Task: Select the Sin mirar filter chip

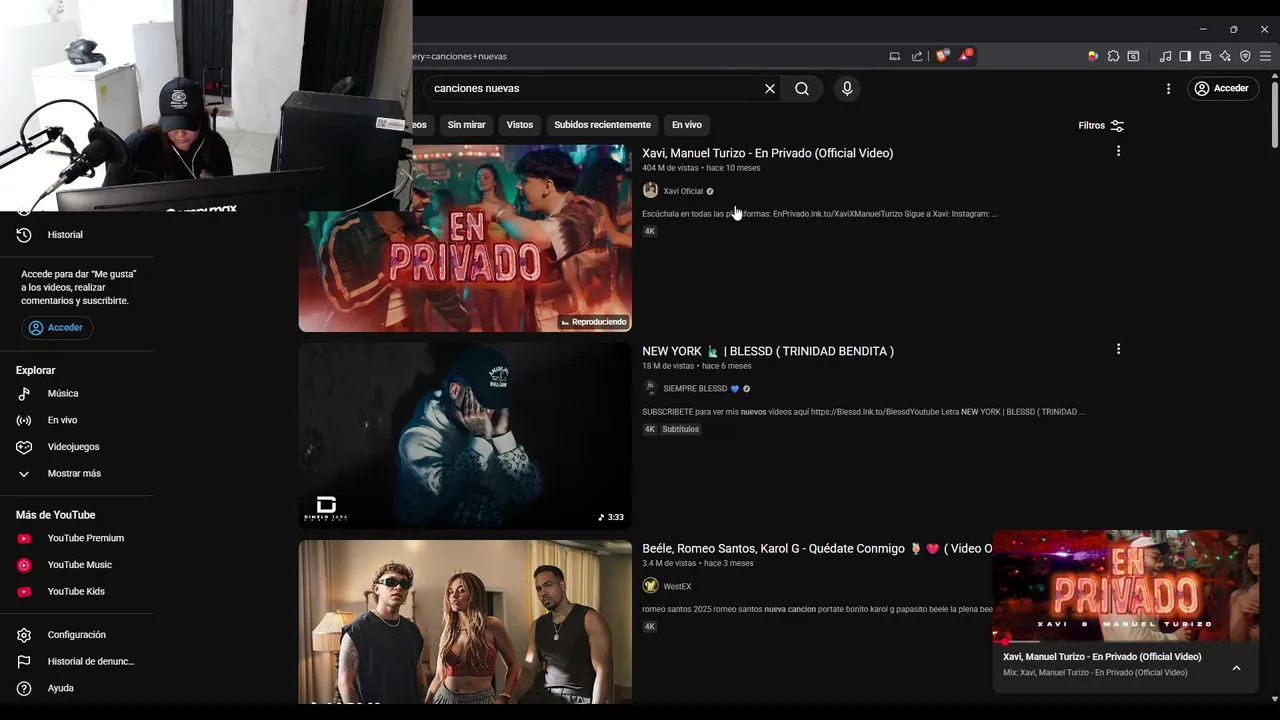Action: [466, 125]
